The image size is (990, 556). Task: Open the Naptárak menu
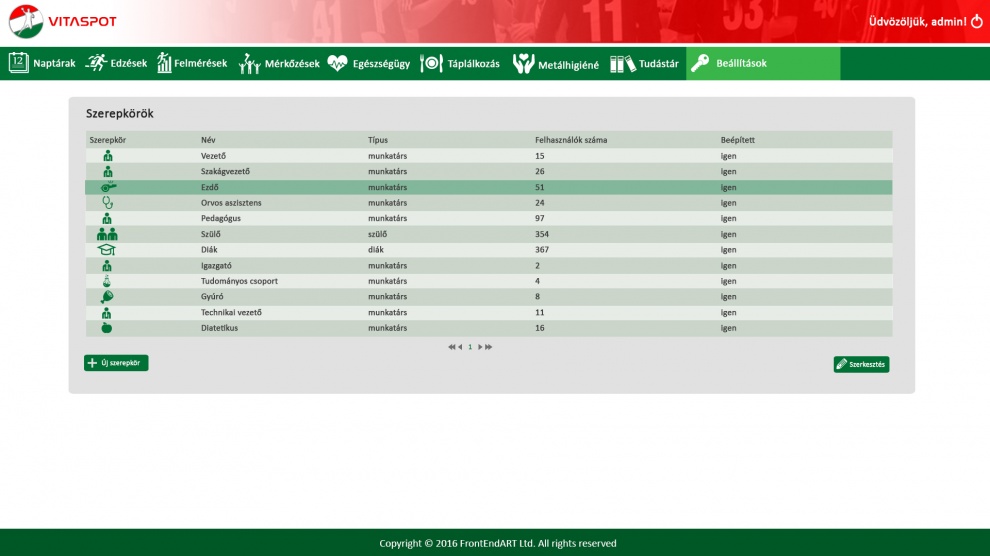point(43,63)
